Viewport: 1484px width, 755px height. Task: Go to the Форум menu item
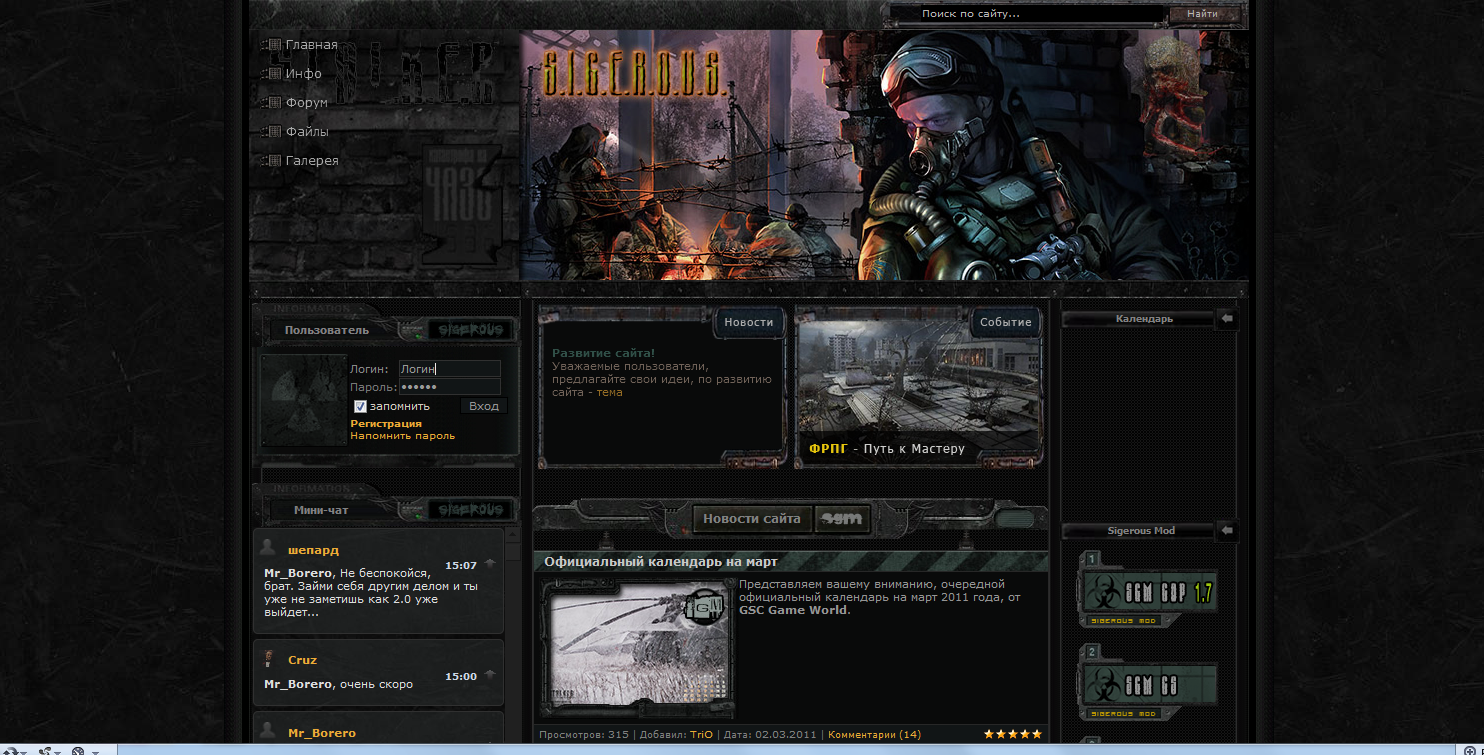pos(306,102)
